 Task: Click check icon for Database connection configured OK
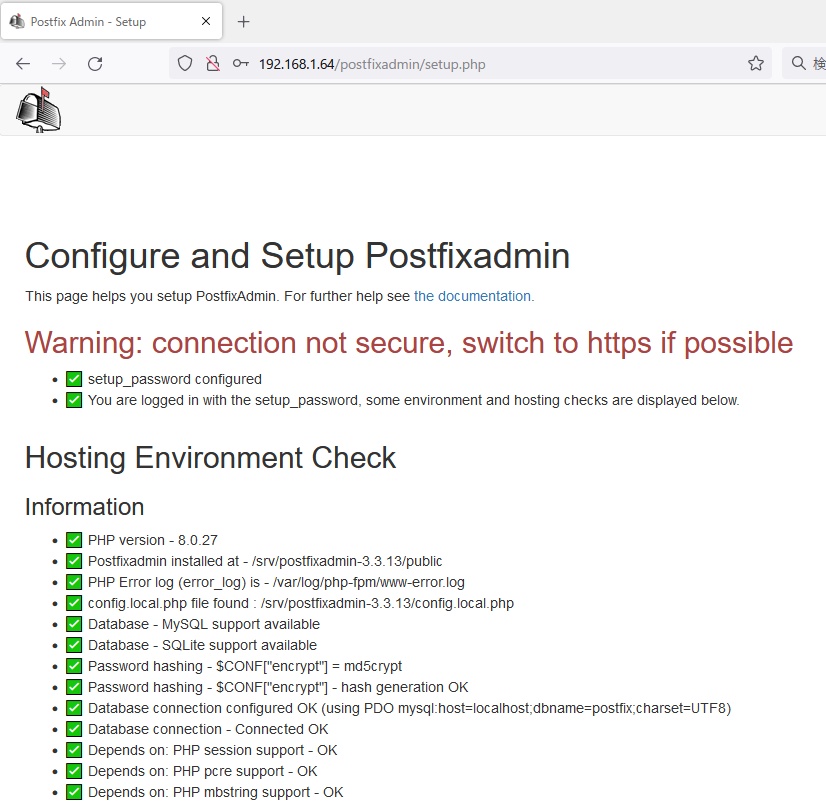[74, 708]
